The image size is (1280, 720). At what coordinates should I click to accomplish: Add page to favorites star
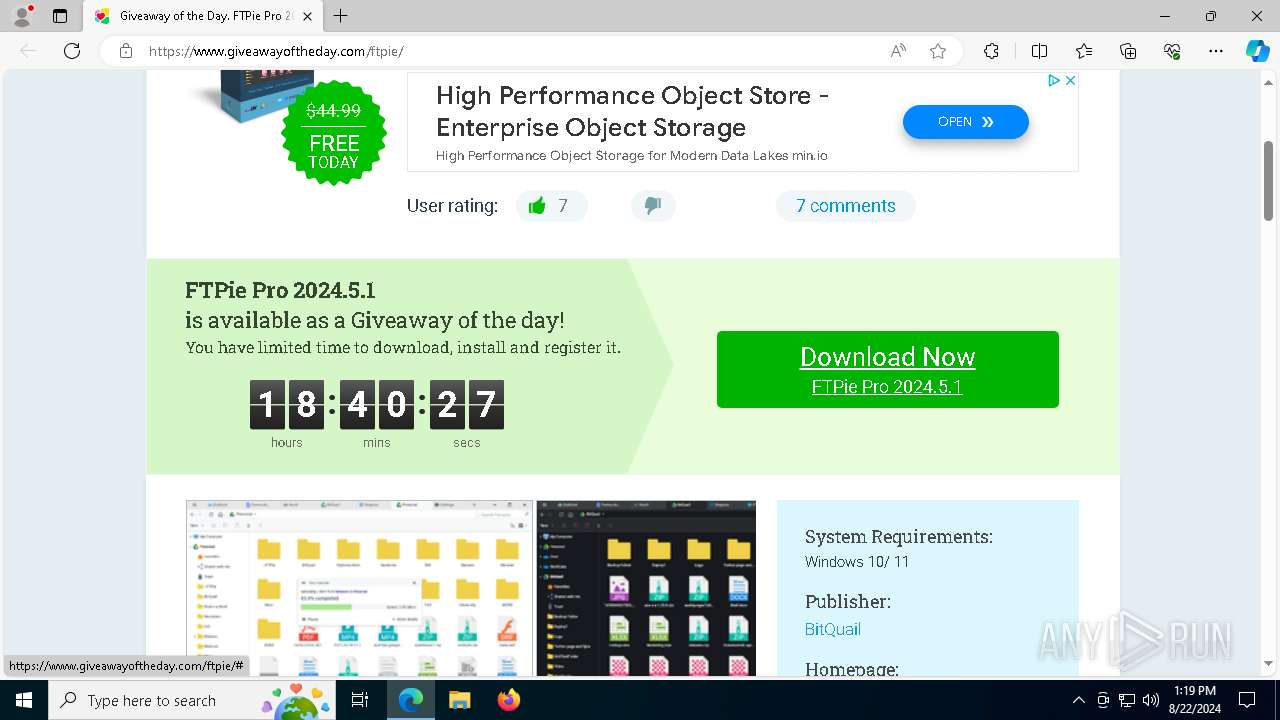pyautogui.click(x=938, y=51)
